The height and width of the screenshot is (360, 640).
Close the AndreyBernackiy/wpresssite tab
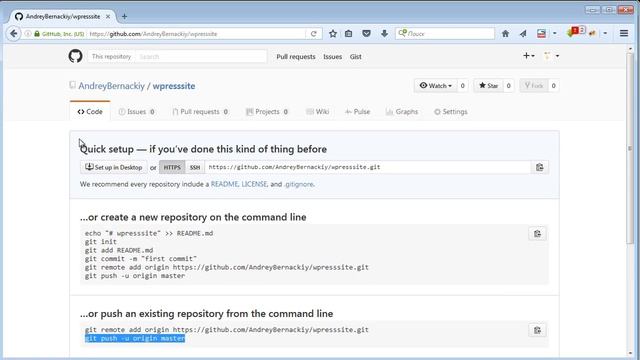(x=108, y=16)
